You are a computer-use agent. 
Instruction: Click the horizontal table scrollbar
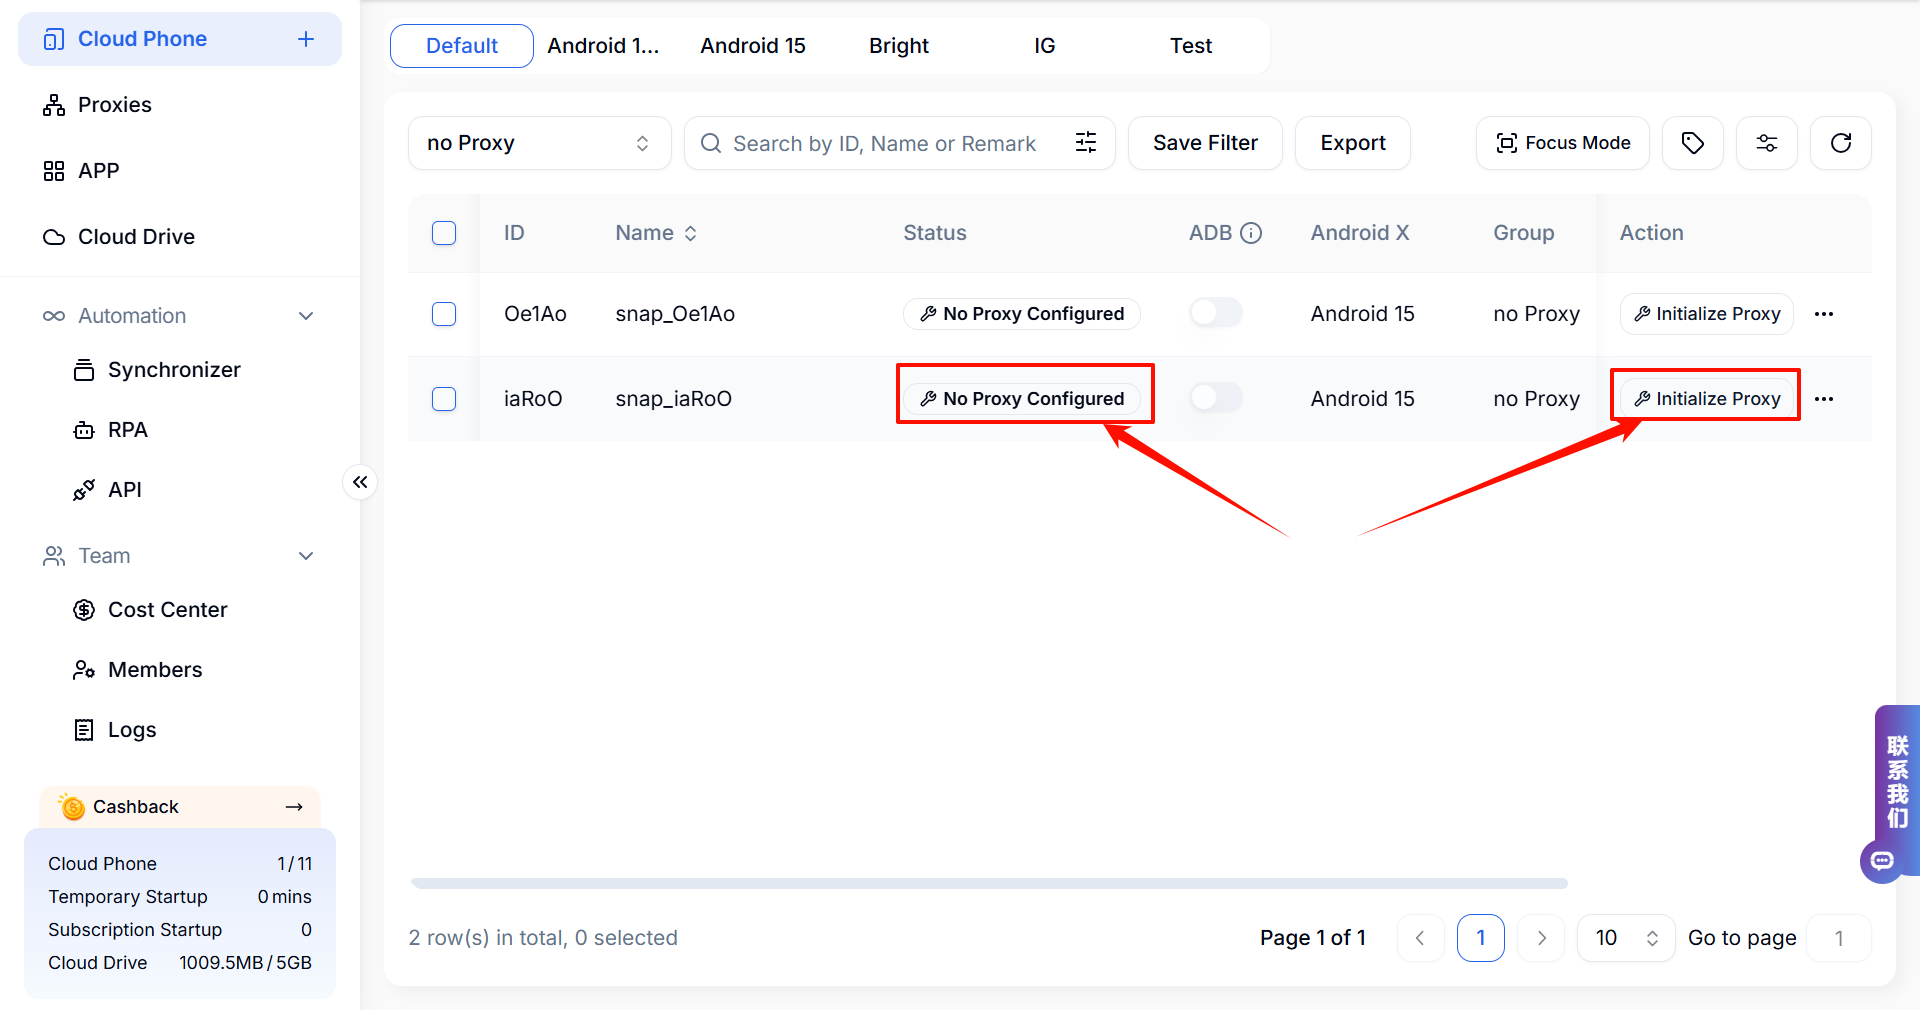(x=988, y=883)
